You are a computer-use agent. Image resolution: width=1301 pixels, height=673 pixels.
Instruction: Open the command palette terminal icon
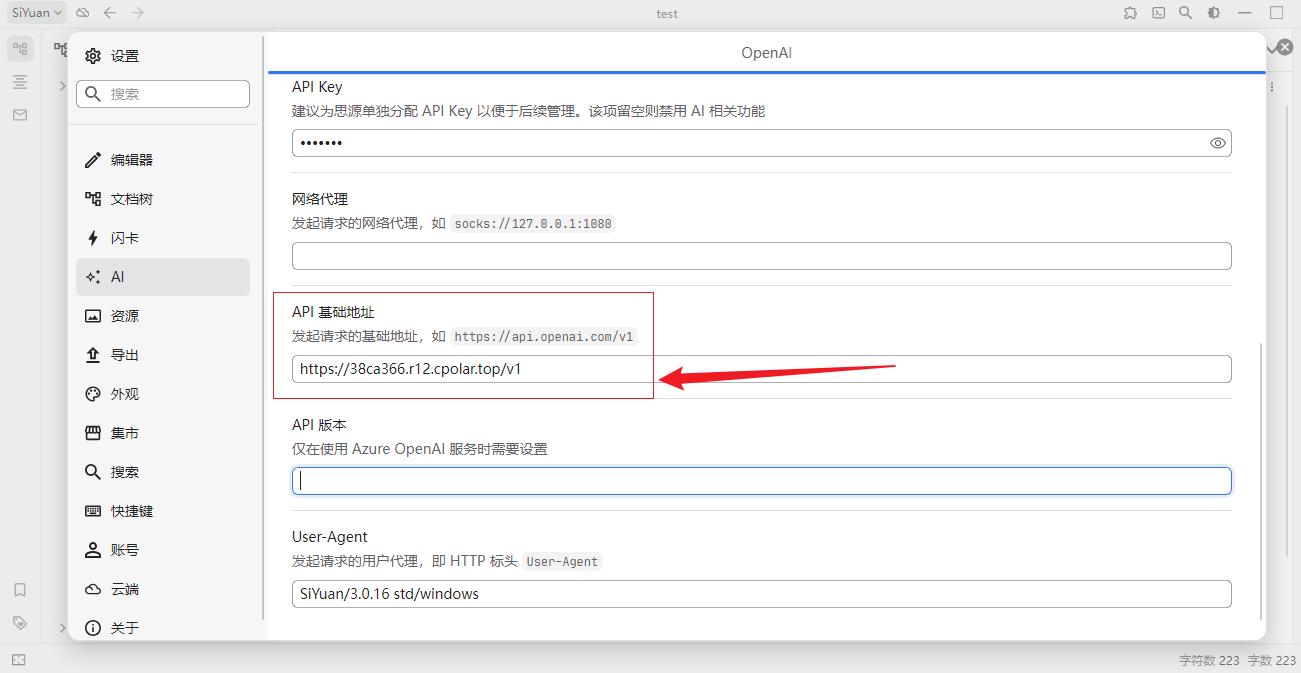click(x=1158, y=13)
